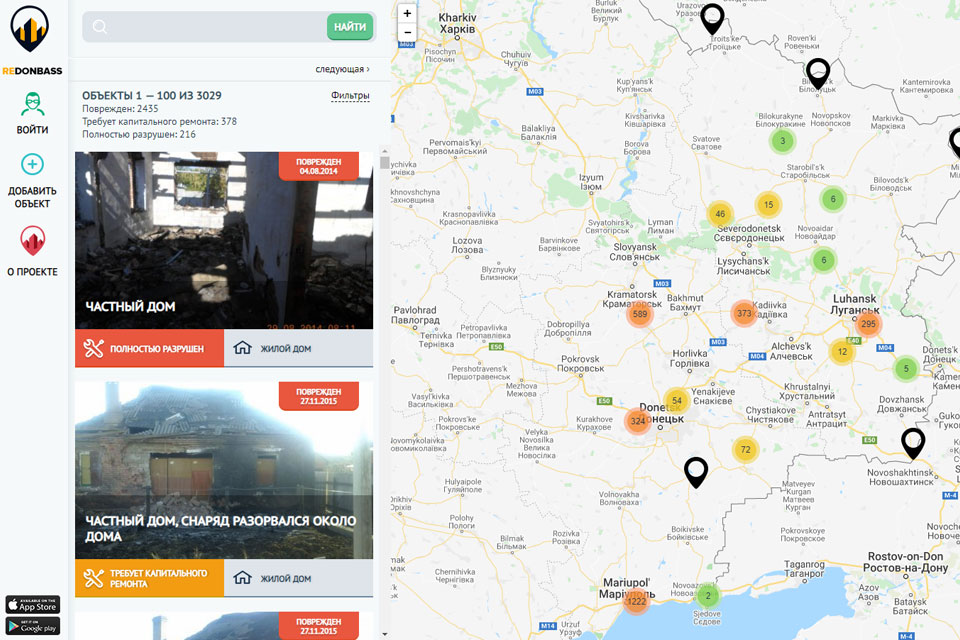Open the 72 cluster marker
The image size is (960, 640).
(x=745, y=450)
